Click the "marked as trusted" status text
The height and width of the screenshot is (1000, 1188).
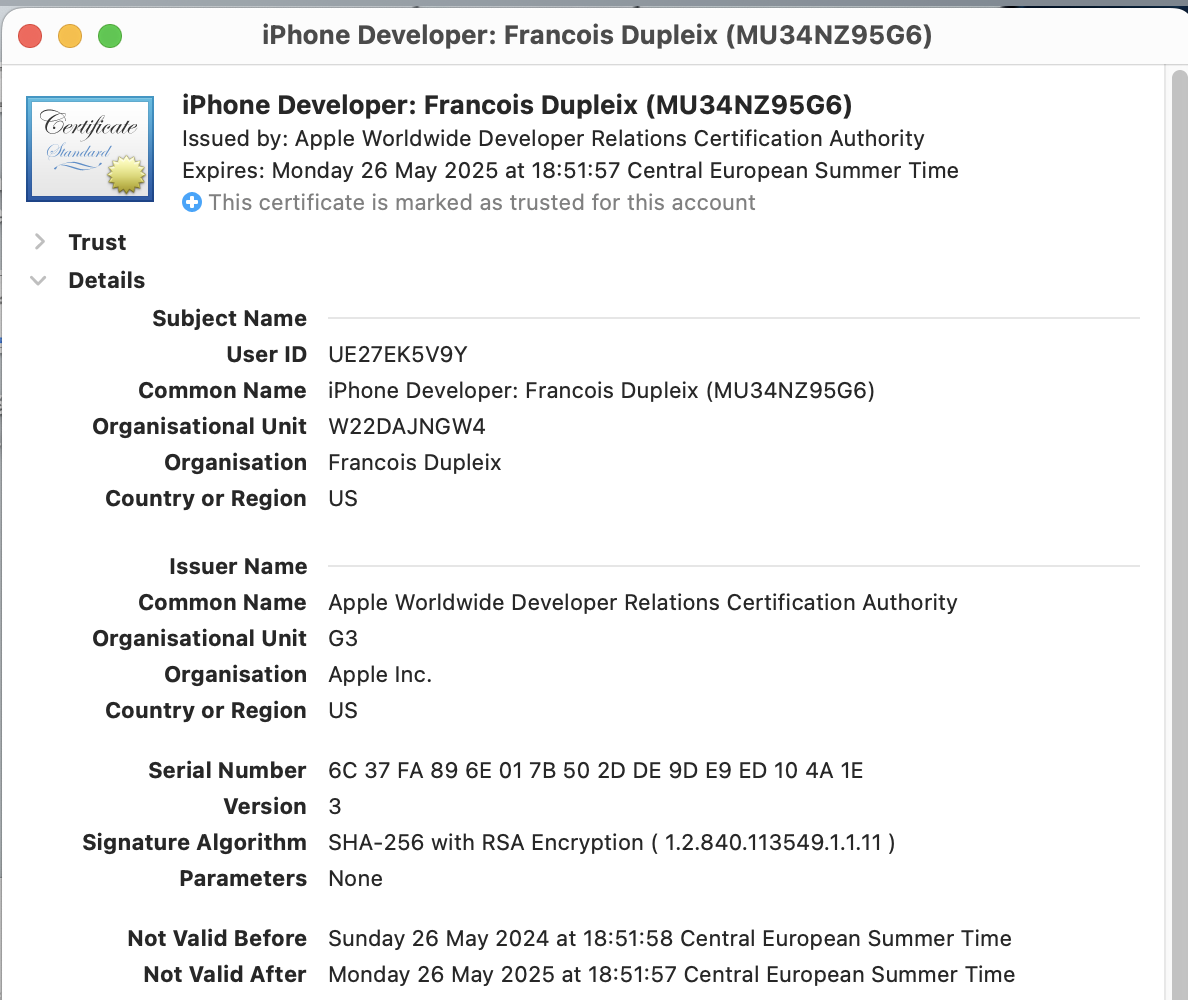click(x=481, y=202)
